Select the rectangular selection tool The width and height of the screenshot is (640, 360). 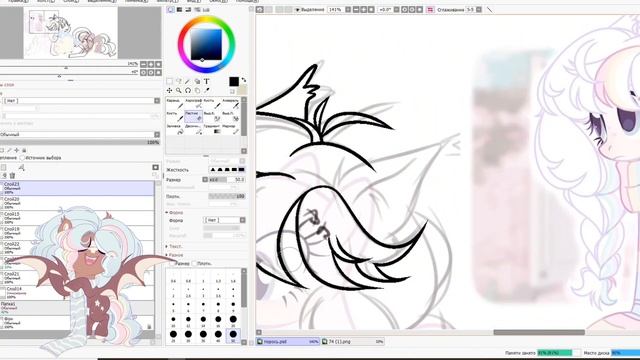(x=169, y=81)
